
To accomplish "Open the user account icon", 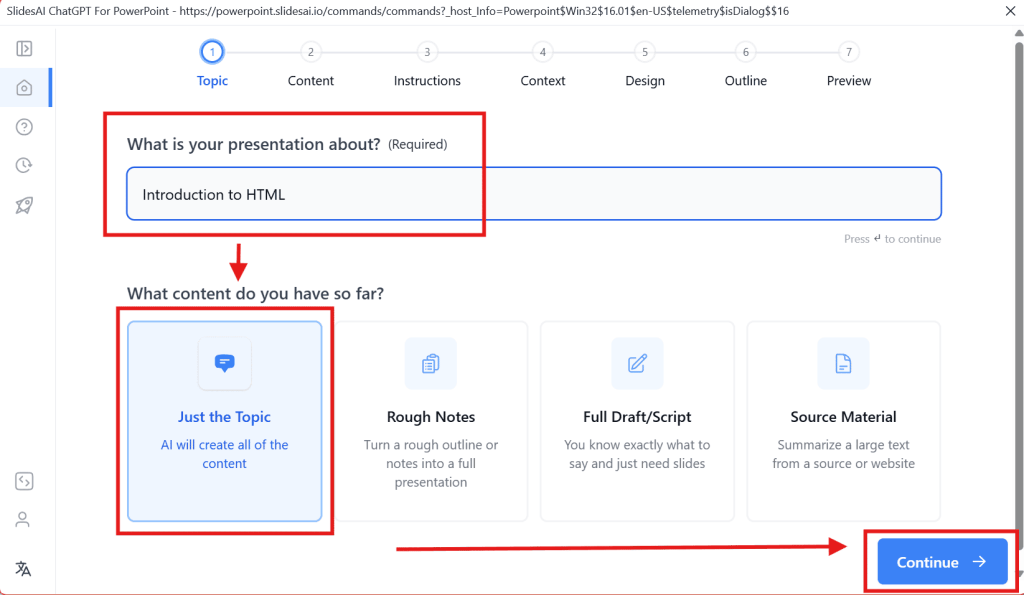I will point(24,519).
